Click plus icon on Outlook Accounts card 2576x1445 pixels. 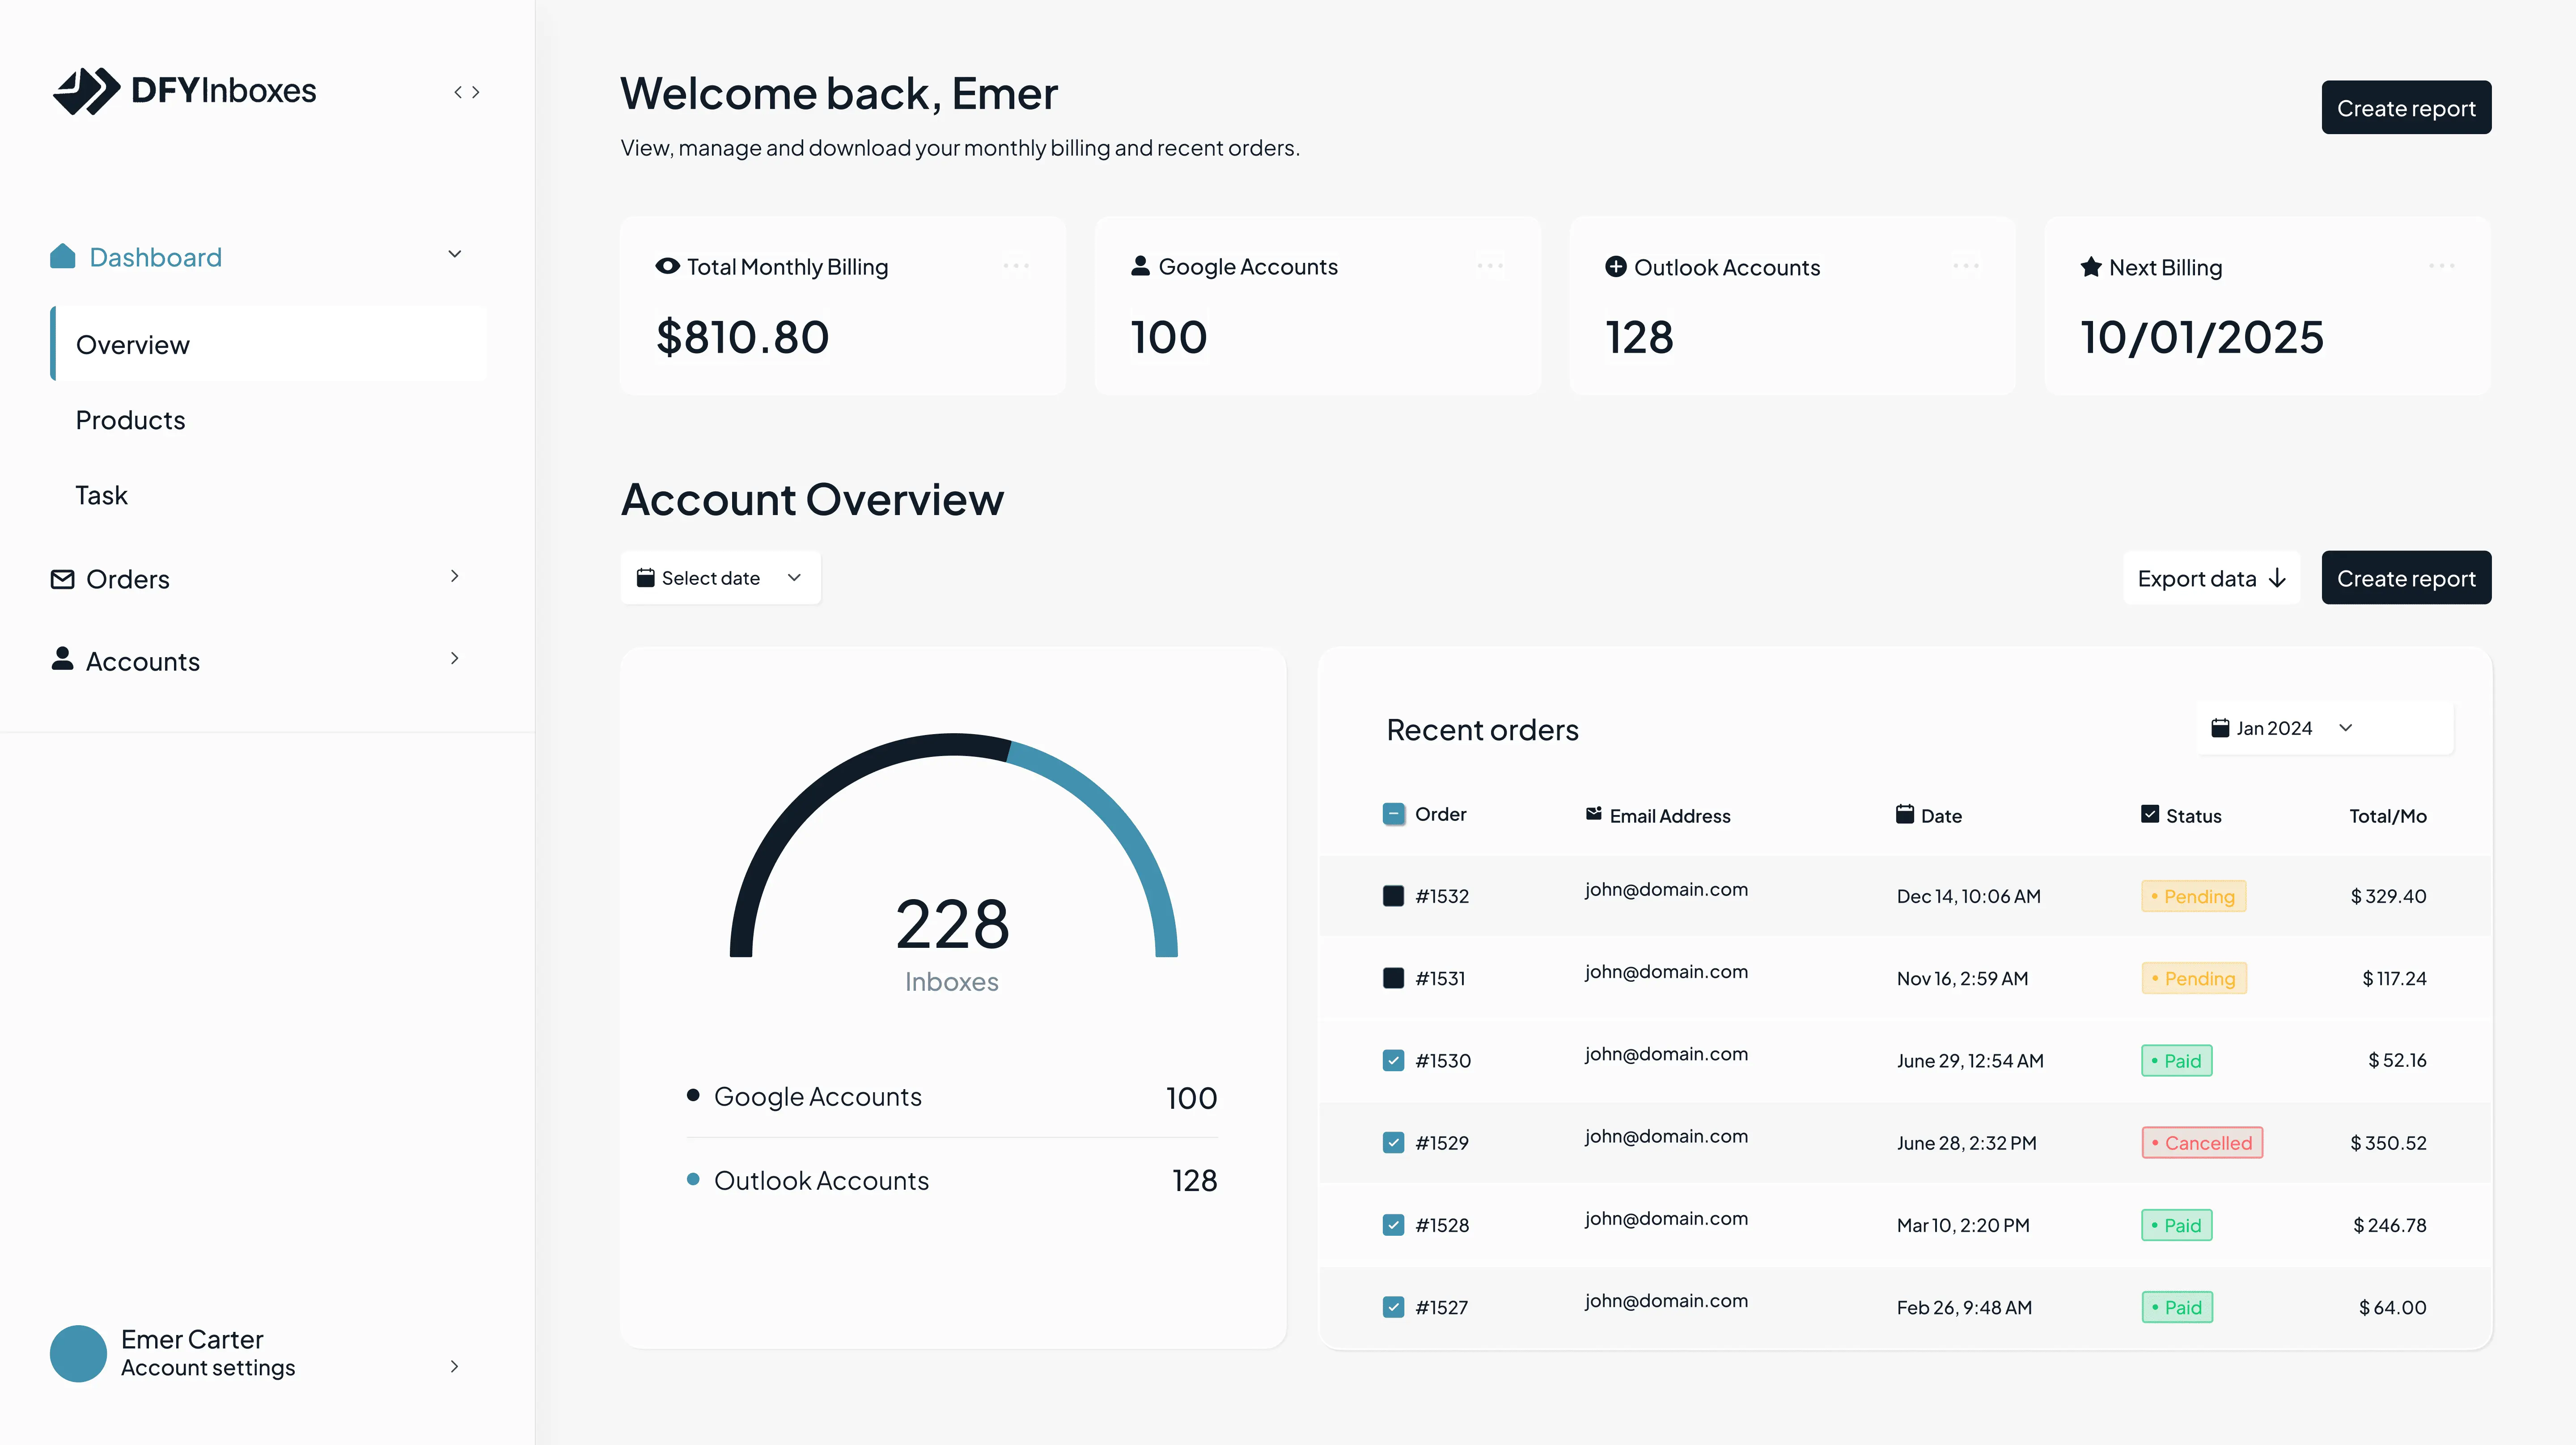(x=1615, y=266)
